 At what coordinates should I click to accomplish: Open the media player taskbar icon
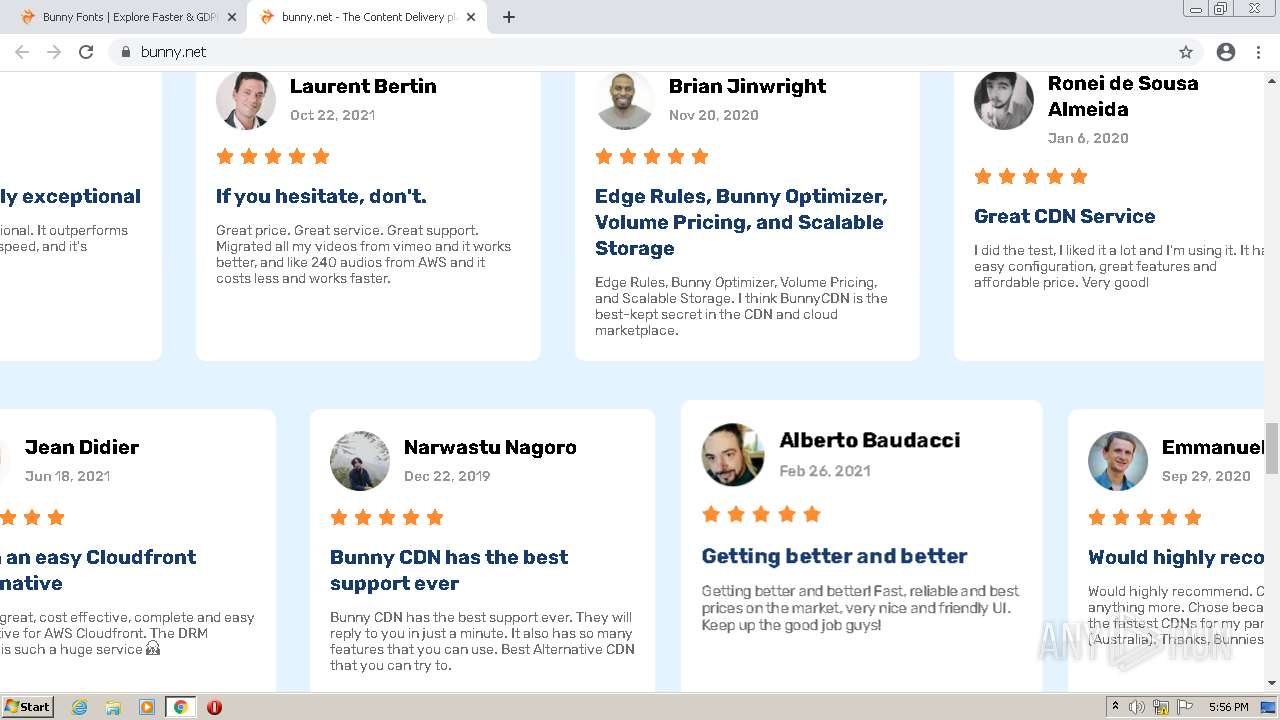pyautogui.click(x=147, y=707)
